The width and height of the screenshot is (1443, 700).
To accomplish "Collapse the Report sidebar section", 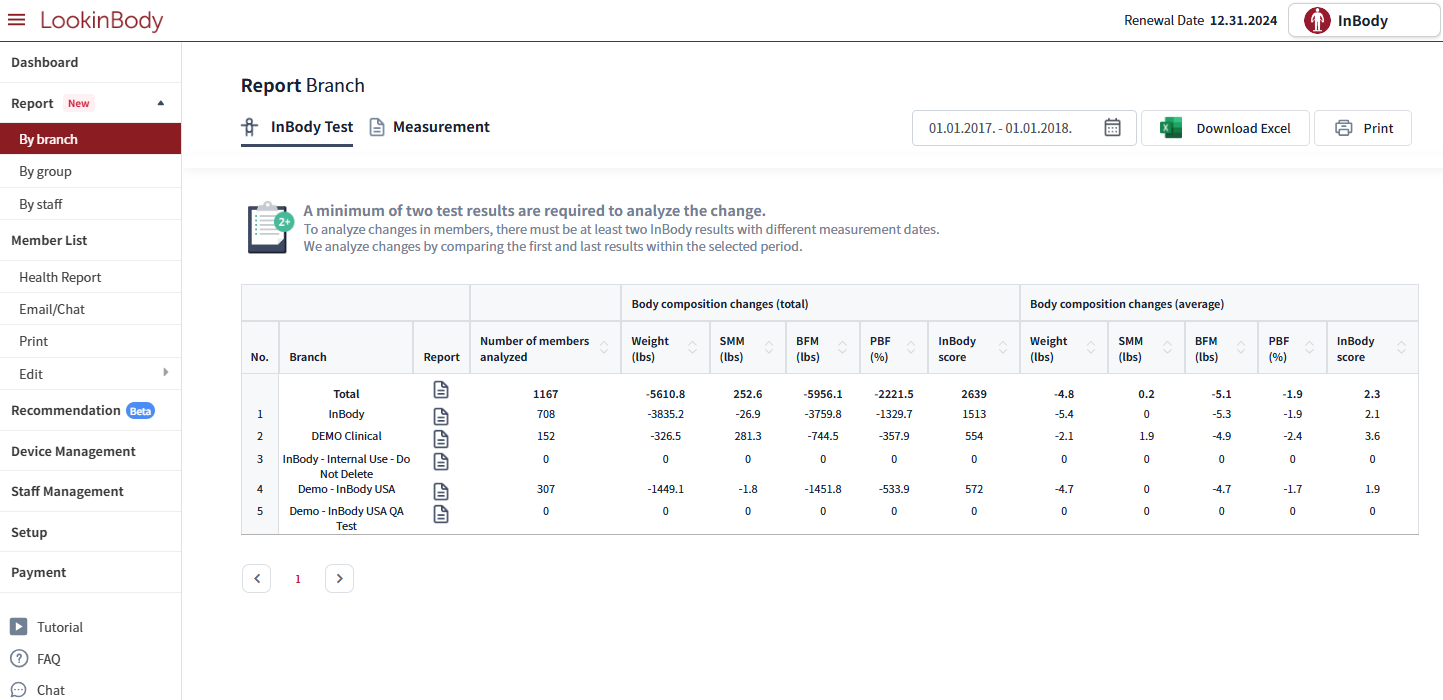I will [x=161, y=103].
